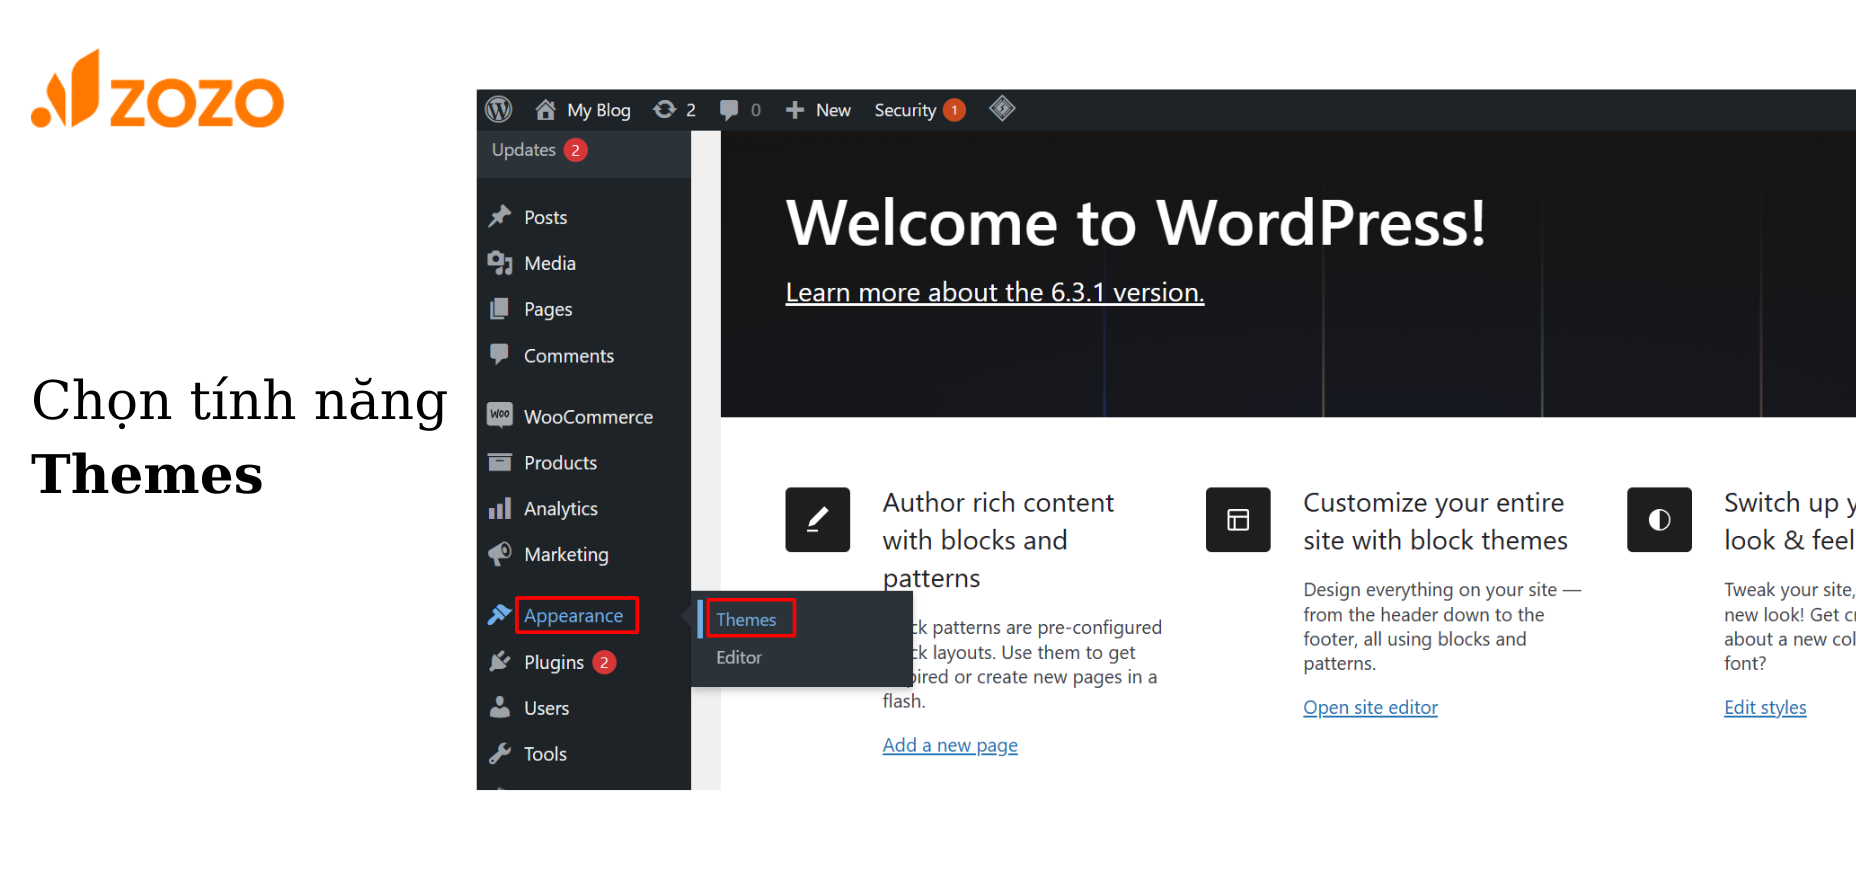Viewport: 1856px width, 878px height.
Task: Click the Pages icon in sidebar
Action: 499,309
